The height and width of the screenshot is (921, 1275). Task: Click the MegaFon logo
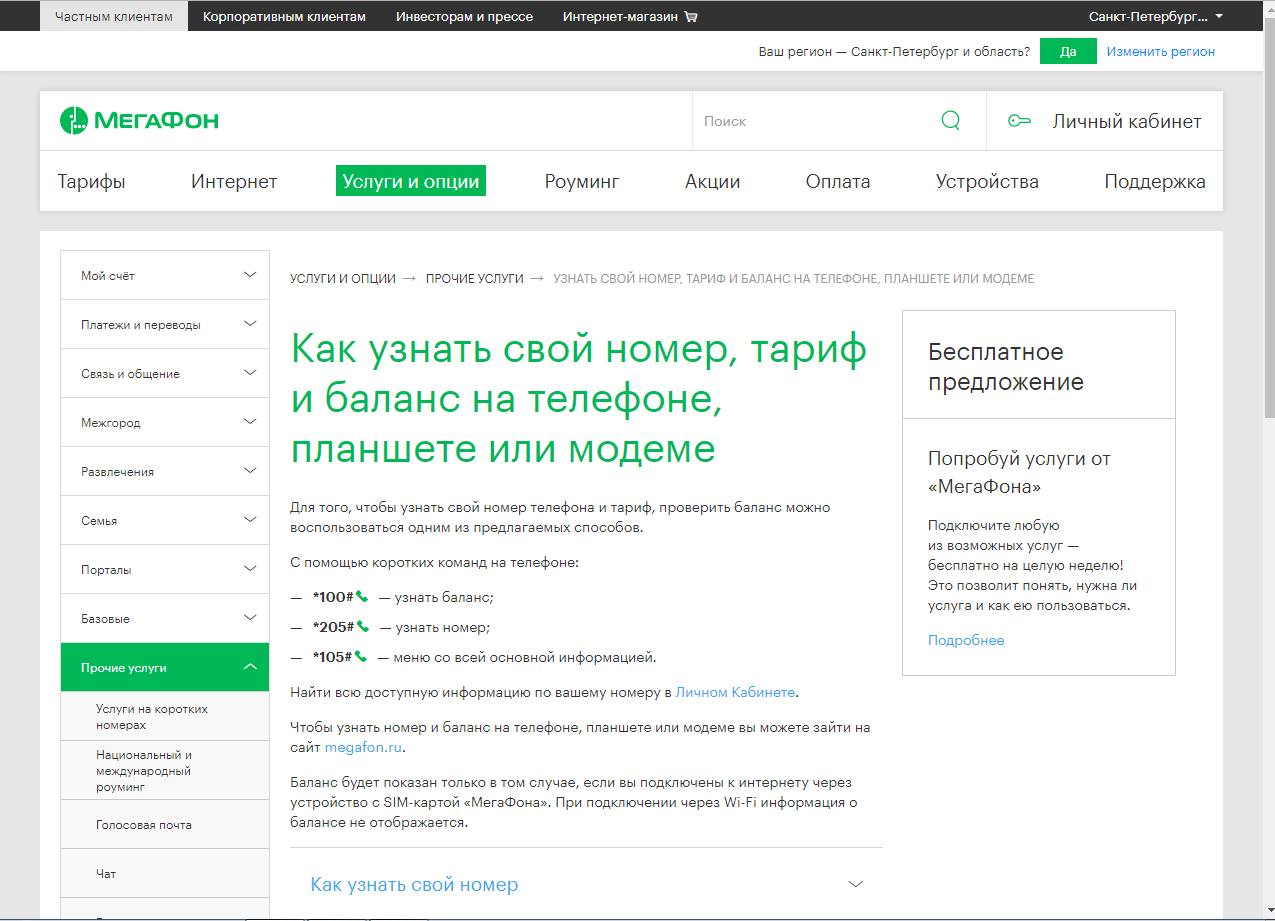tap(139, 121)
